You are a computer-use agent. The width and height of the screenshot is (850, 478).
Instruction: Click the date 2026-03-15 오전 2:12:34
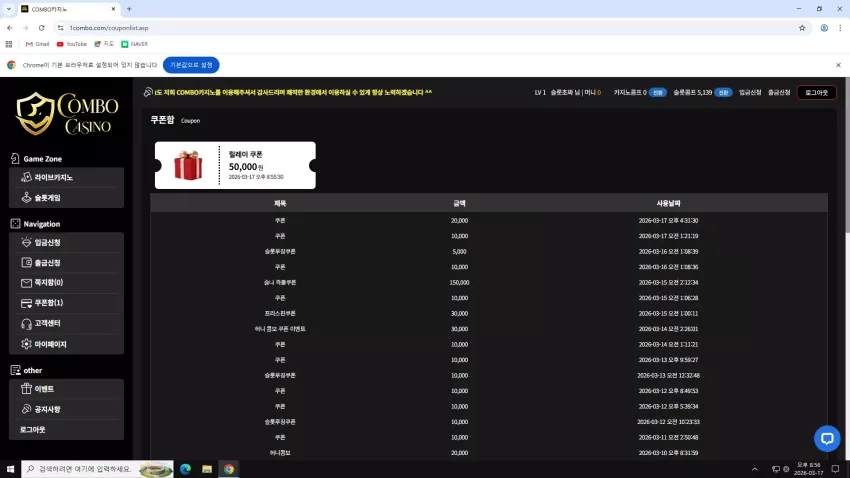coord(668,283)
